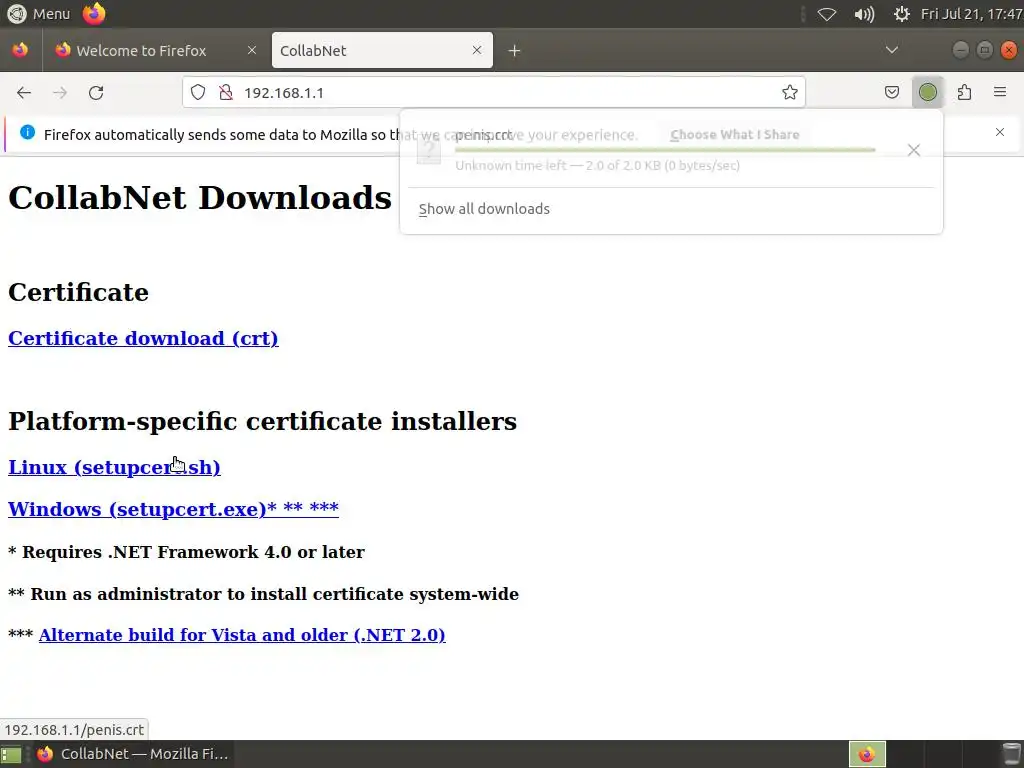Launch Firefox from top panel icon
This screenshot has height=768, width=1024.
point(94,14)
